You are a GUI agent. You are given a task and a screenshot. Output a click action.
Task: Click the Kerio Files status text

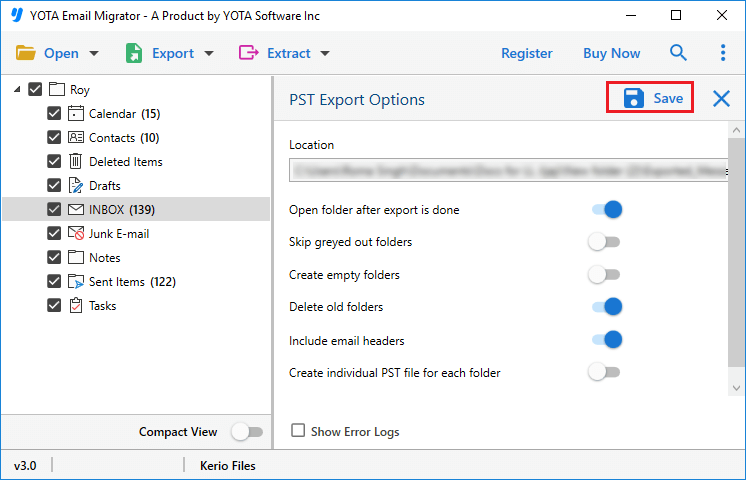tap(227, 465)
